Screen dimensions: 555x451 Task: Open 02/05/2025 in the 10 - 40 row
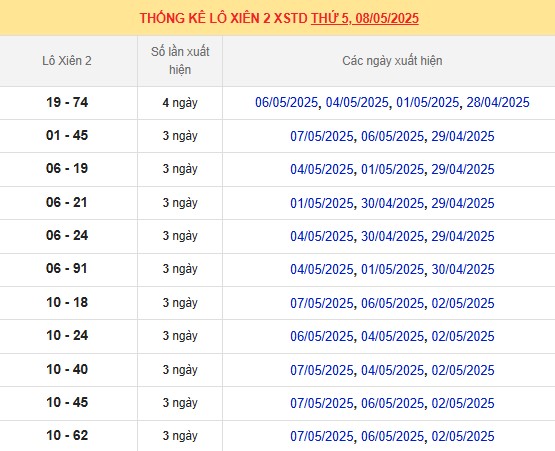point(463,370)
